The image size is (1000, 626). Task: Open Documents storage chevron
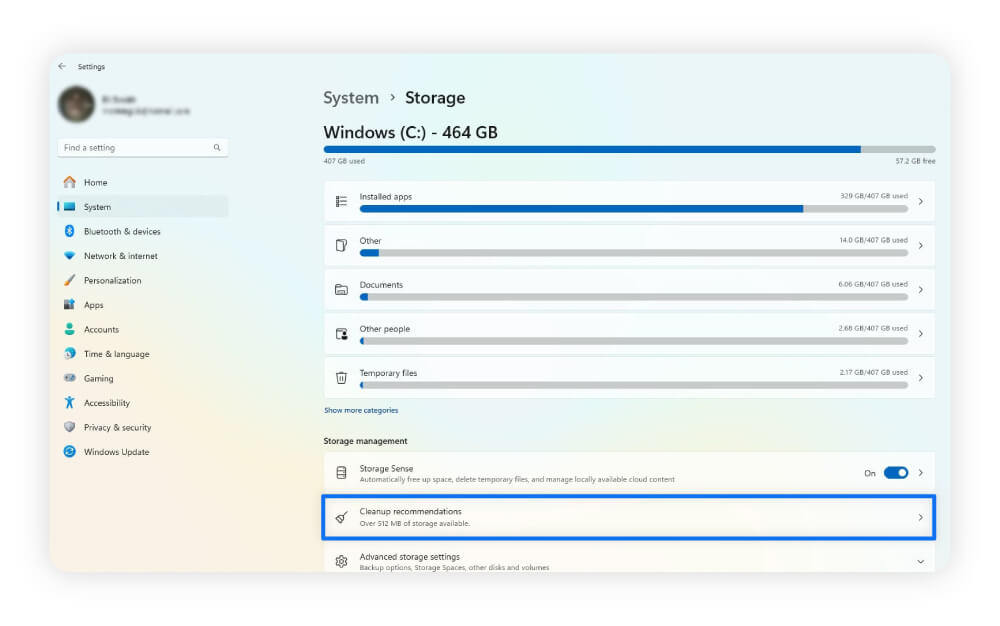(920, 289)
